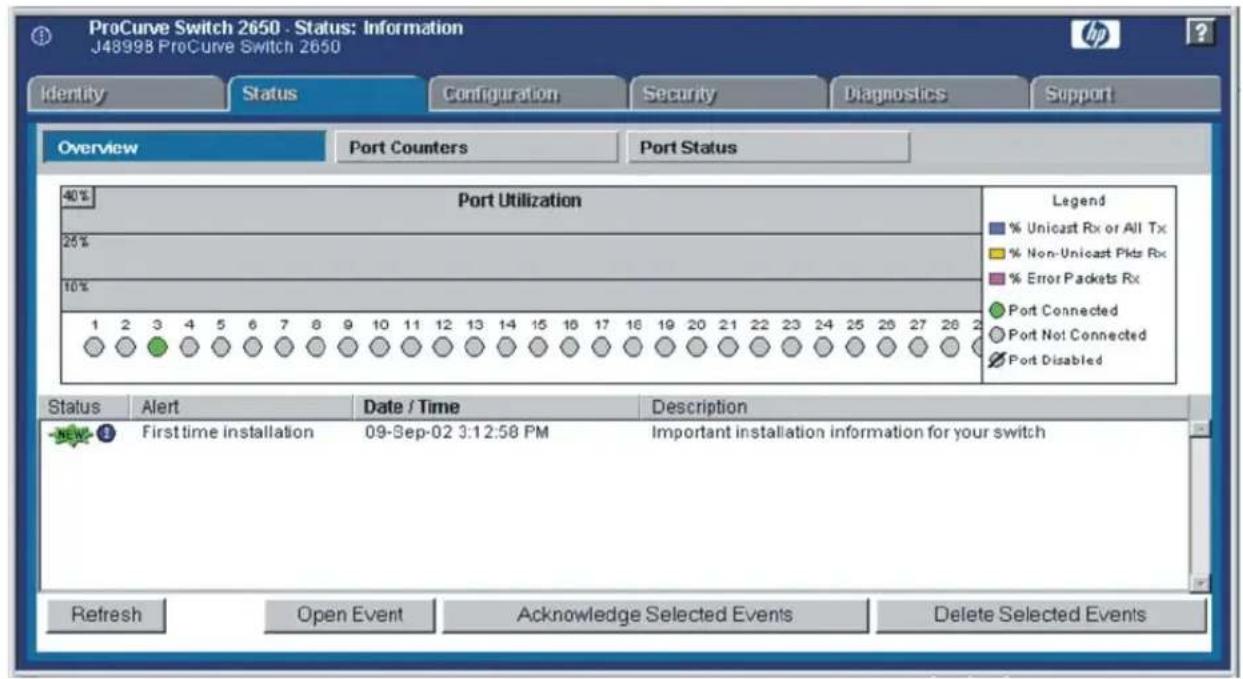Select port 22 indicator circle

pos(760,347)
